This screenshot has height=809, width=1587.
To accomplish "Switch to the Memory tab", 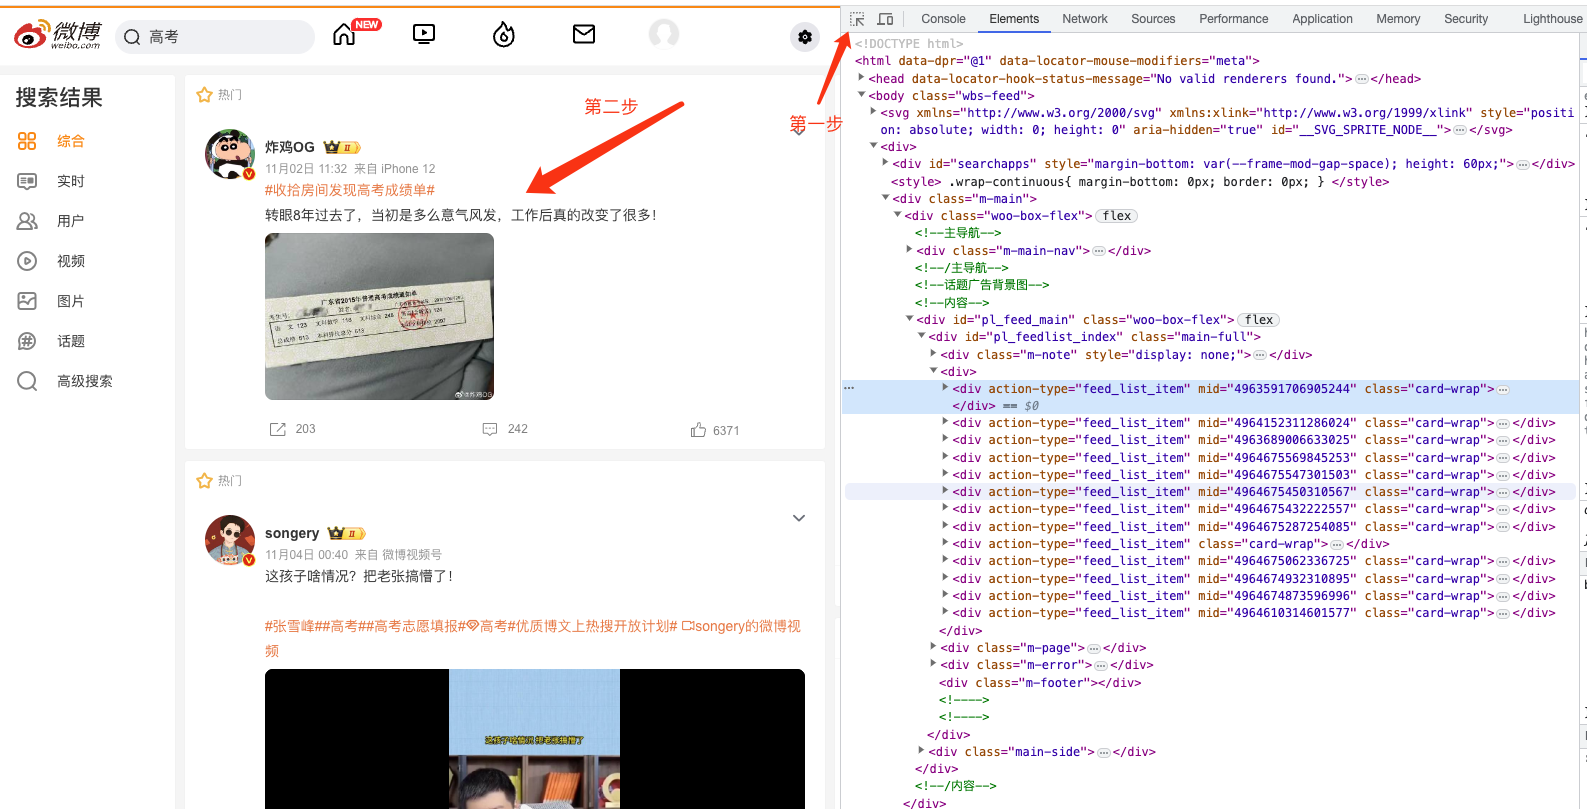I will point(1398,19).
